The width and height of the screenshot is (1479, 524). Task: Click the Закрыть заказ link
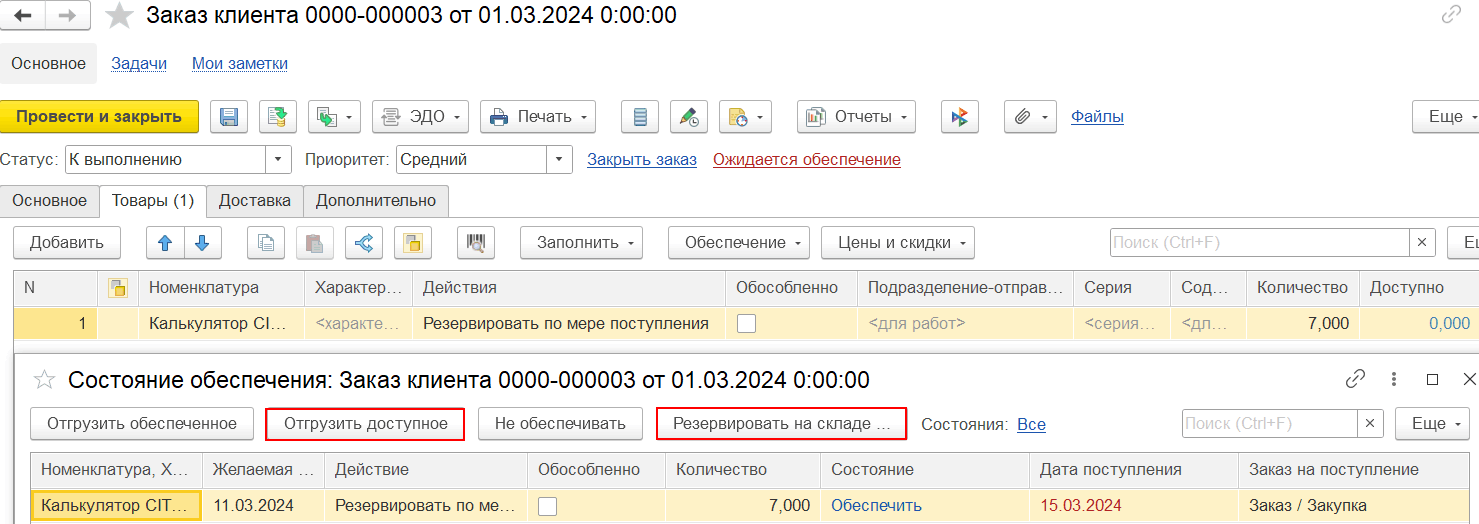(642, 159)
